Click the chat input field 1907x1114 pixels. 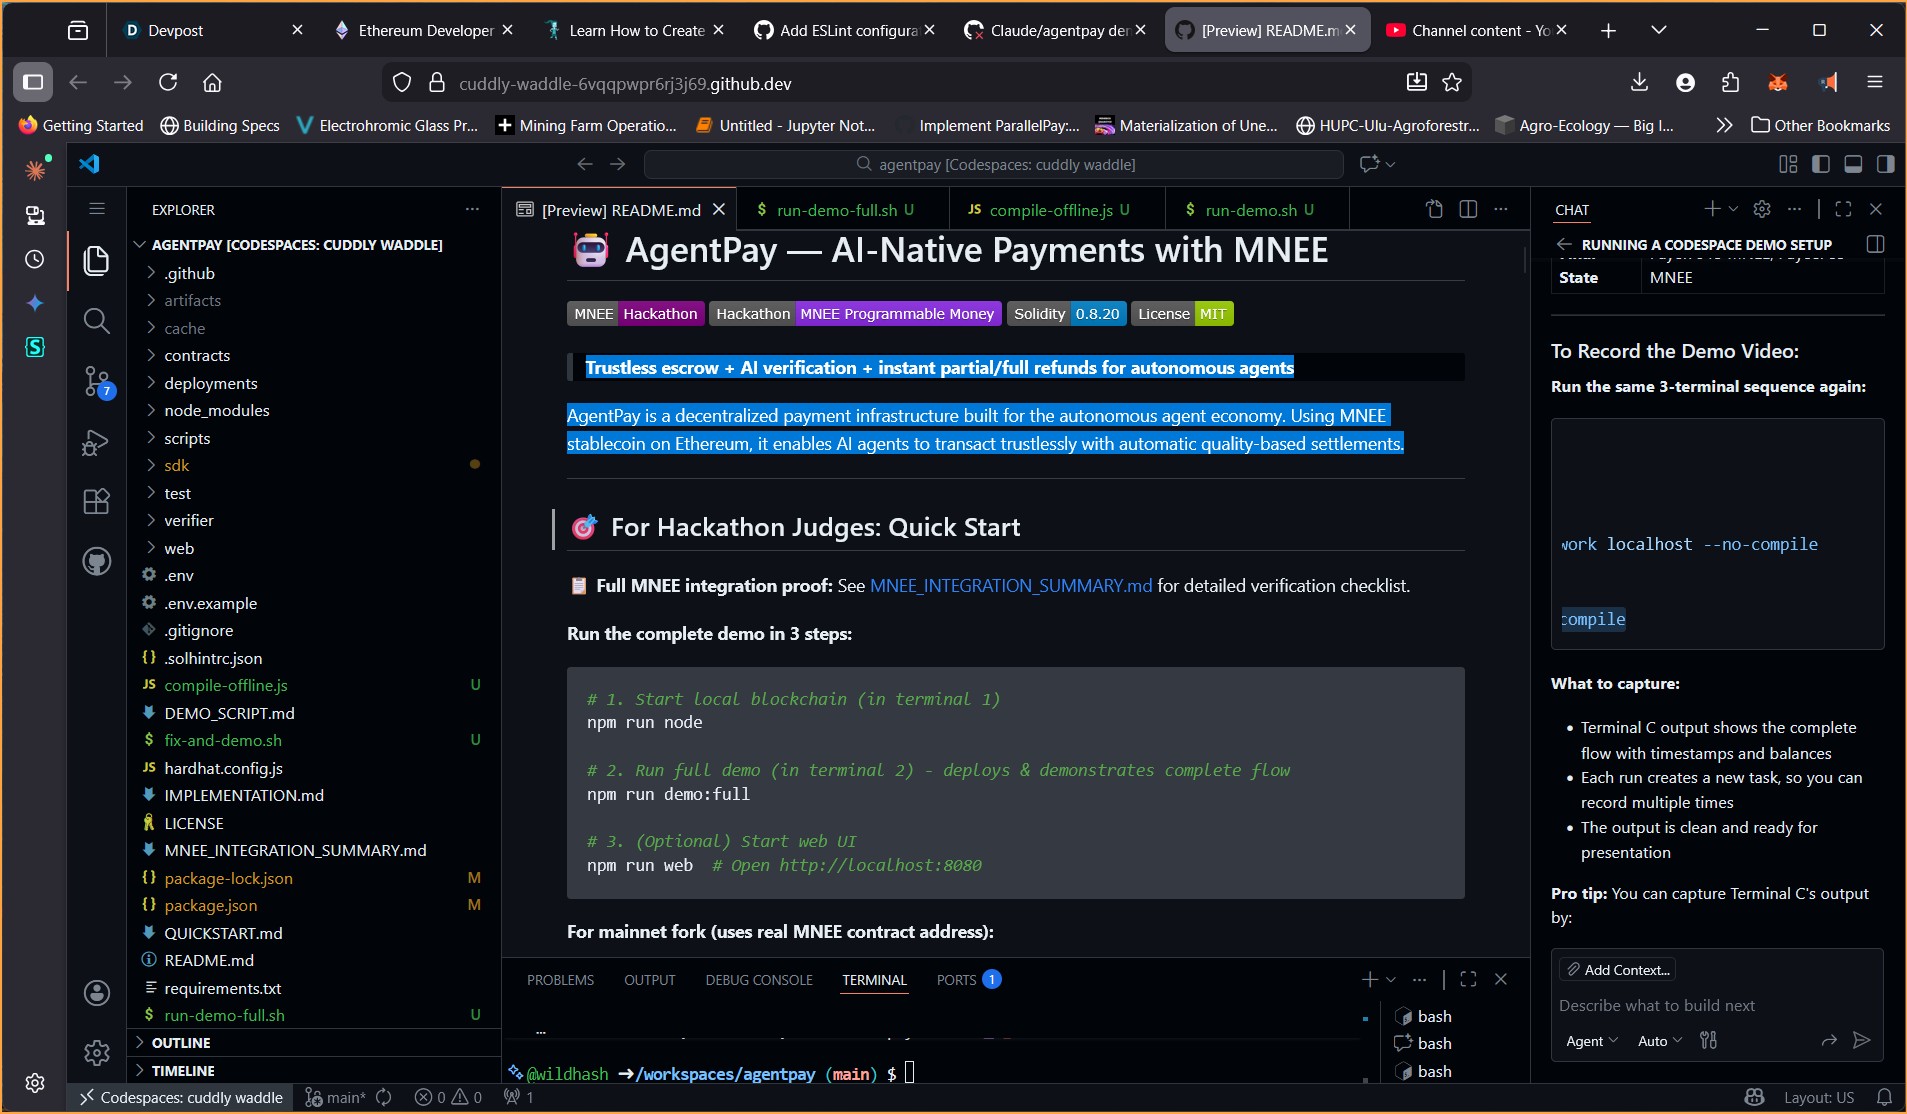1717,1006
